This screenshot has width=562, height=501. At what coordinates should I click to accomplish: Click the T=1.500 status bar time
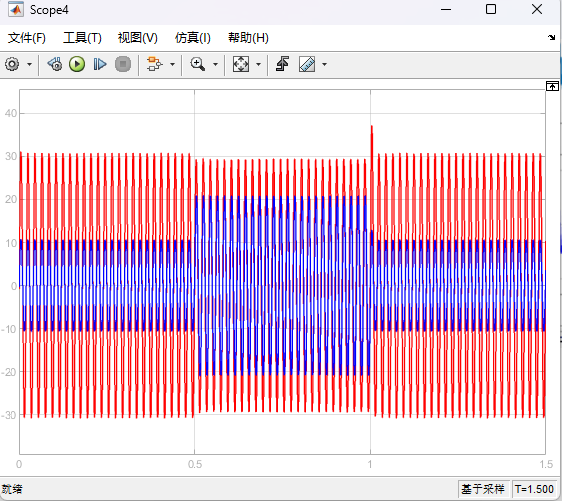(534, 489)
